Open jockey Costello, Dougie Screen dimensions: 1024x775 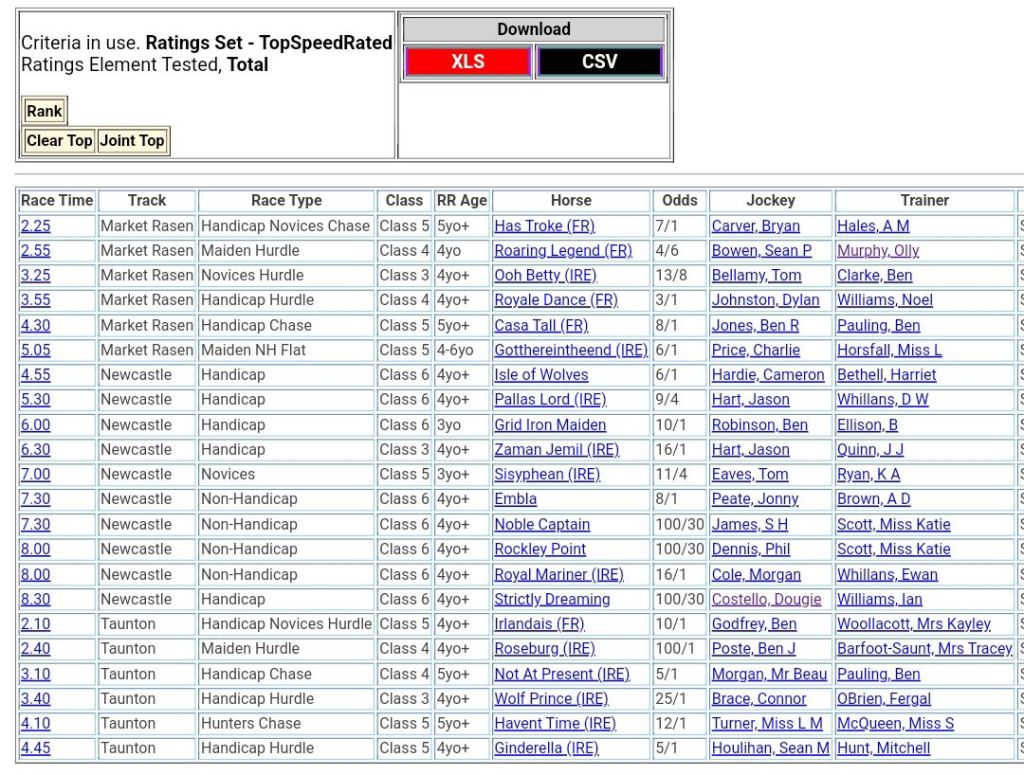(x=766, y=599)
